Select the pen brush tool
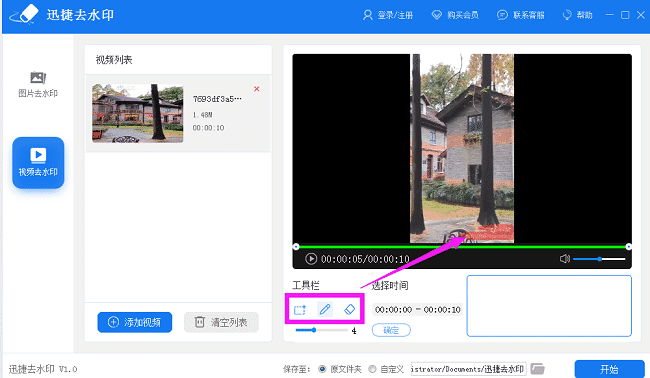Screen dimensions: 650x378 coord(325,309)
